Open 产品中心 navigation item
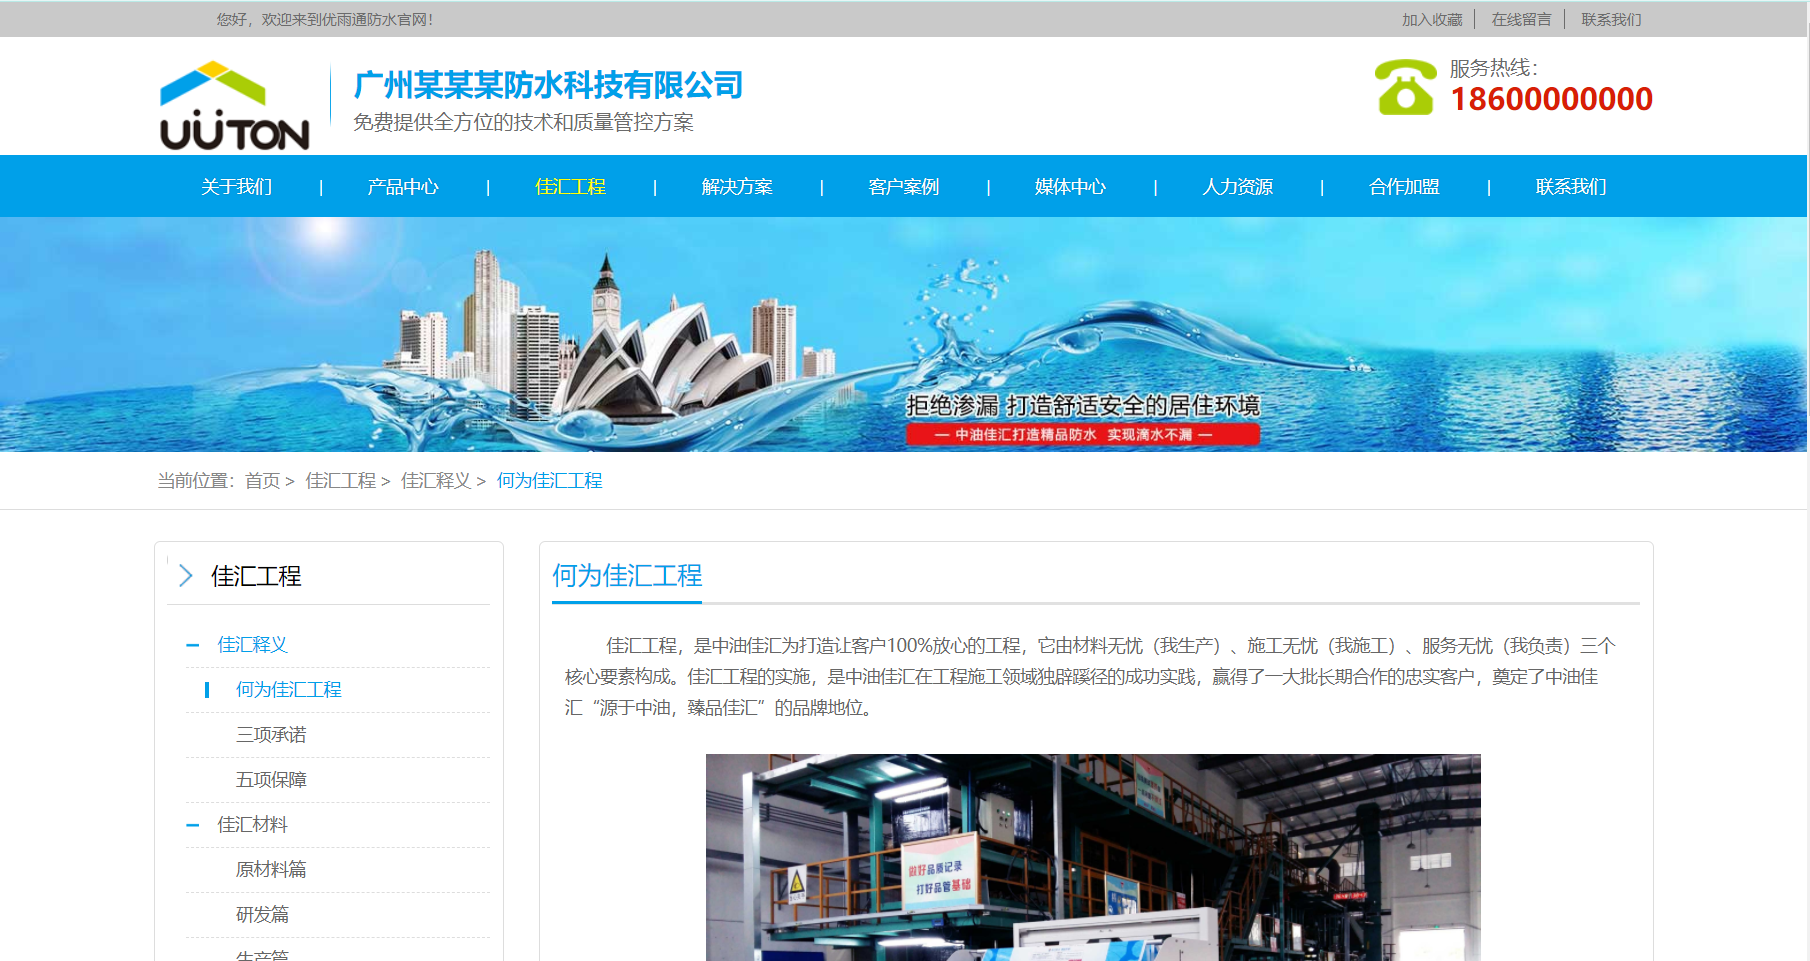 (403, 187)
